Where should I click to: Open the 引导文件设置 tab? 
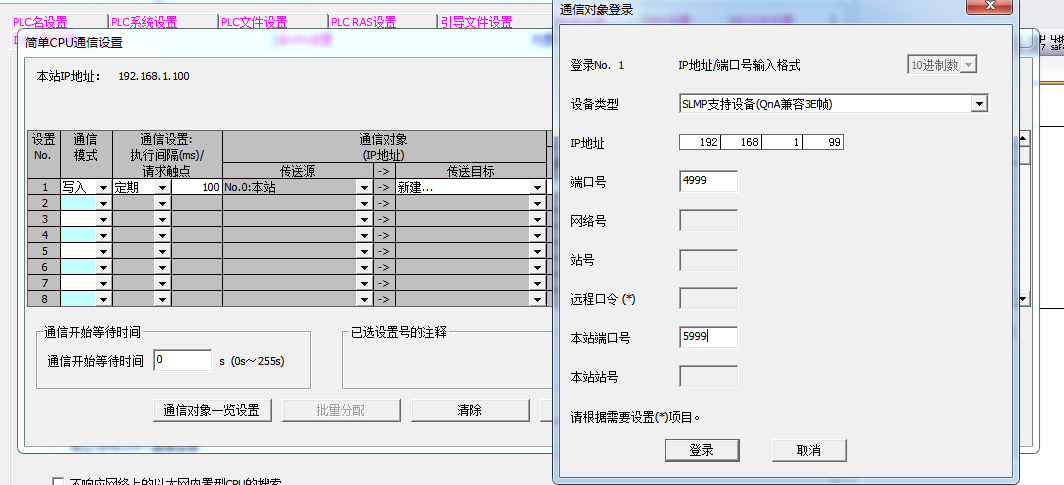[476, 22]
